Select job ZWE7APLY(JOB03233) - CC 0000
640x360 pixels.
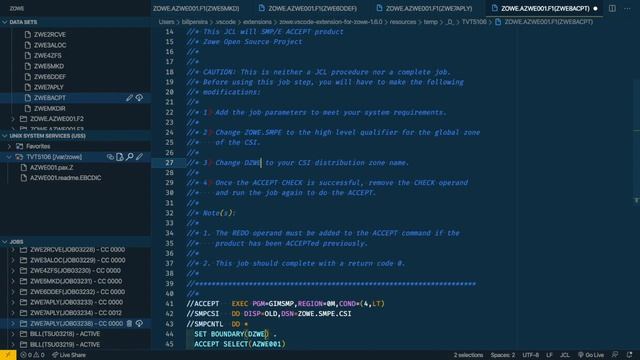coord(76,302)
